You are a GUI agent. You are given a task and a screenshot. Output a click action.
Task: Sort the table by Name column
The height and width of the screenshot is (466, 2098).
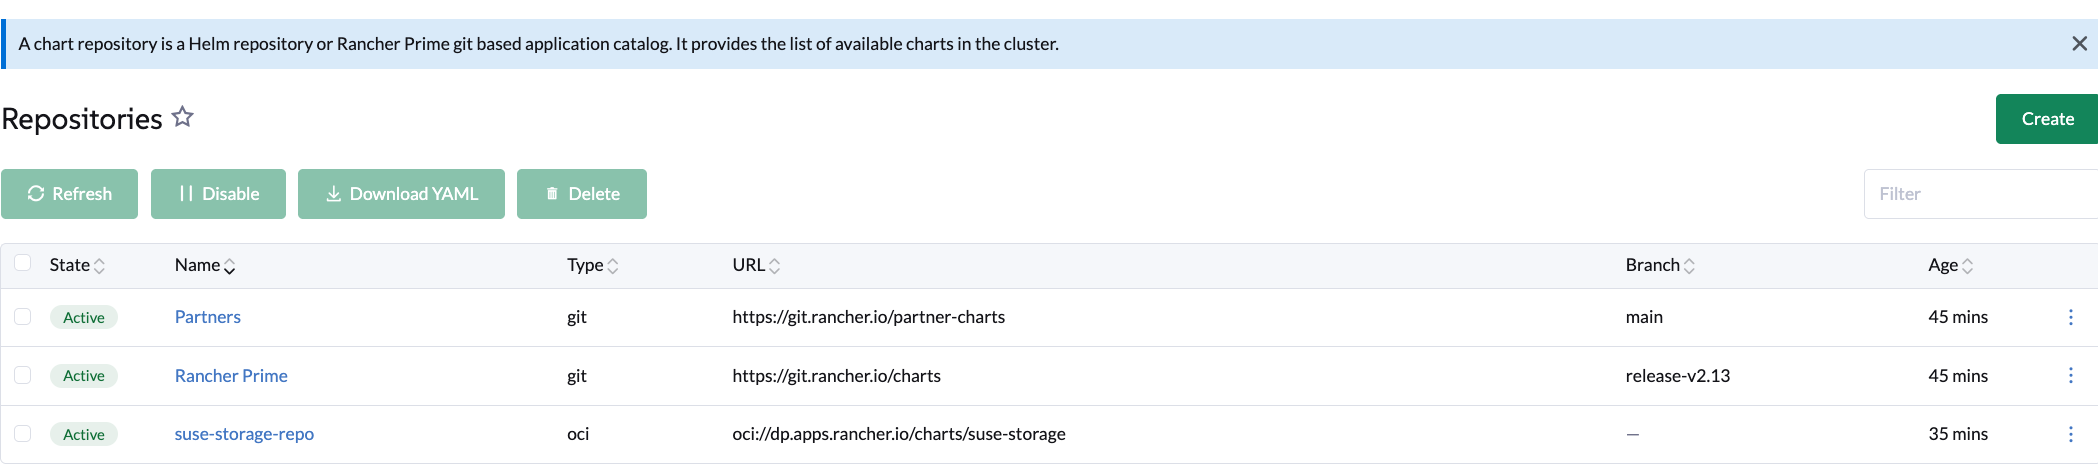205,265
